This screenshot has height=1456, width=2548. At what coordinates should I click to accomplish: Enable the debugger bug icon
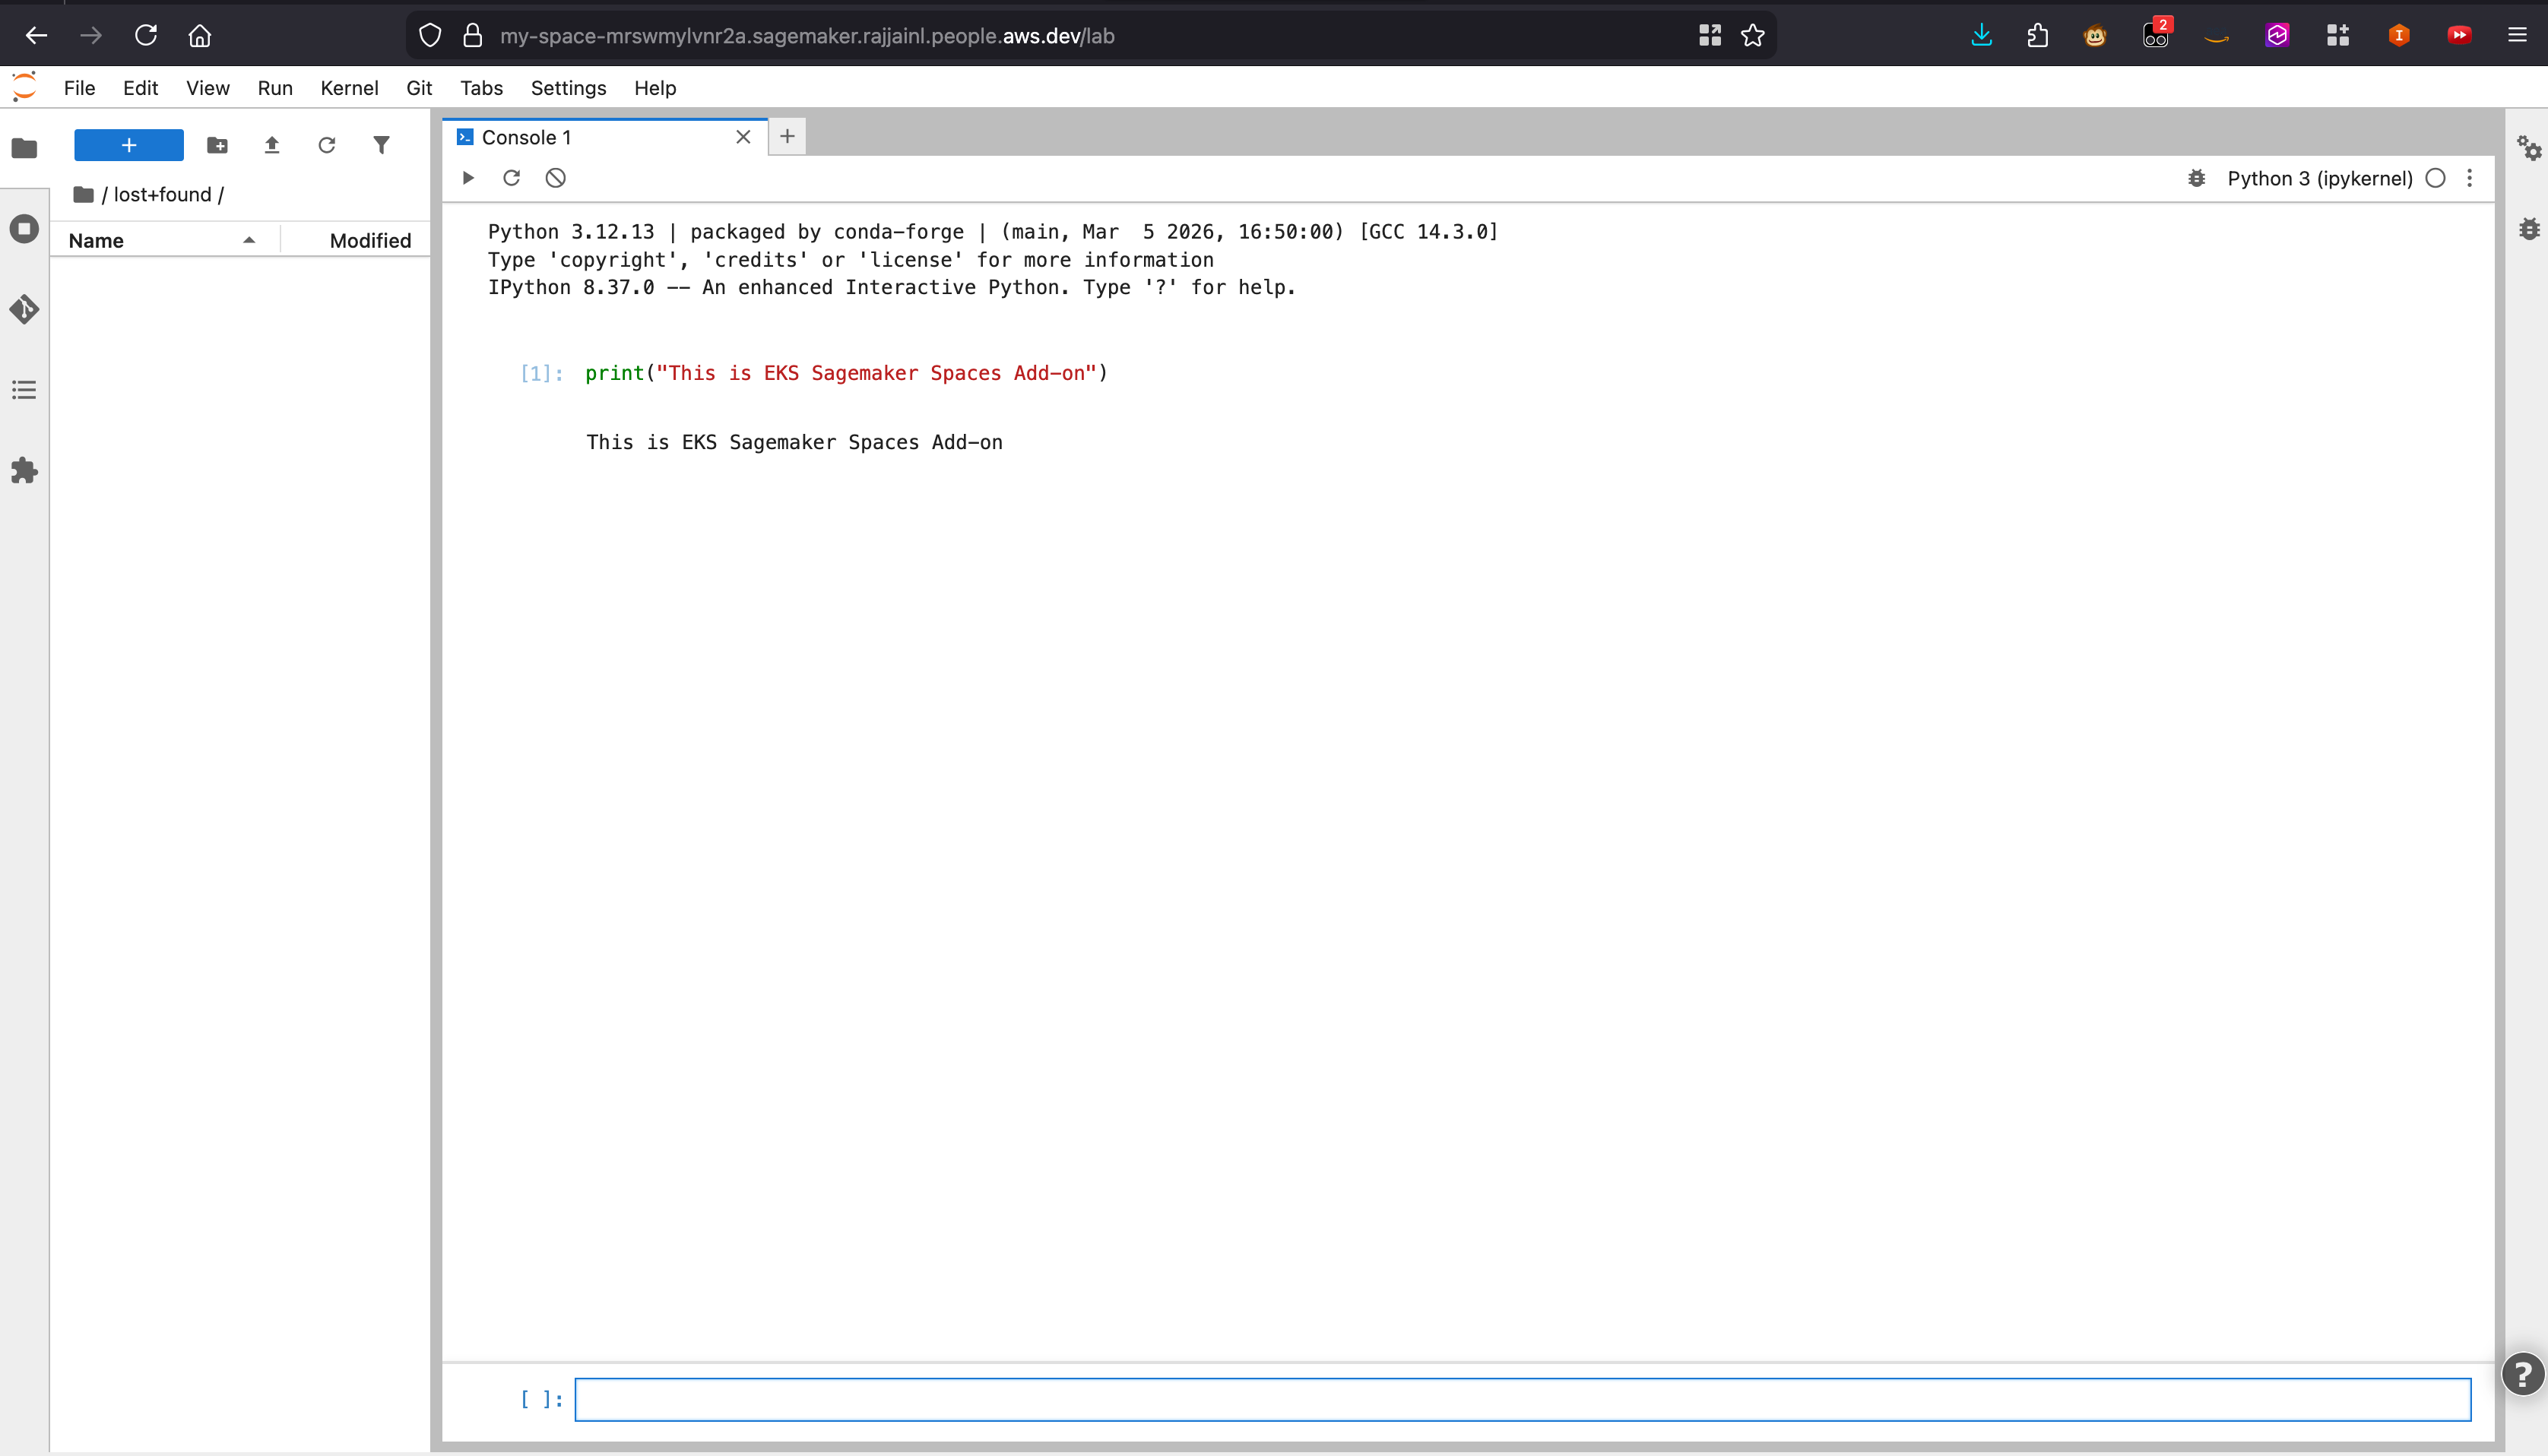(2197, 178)
